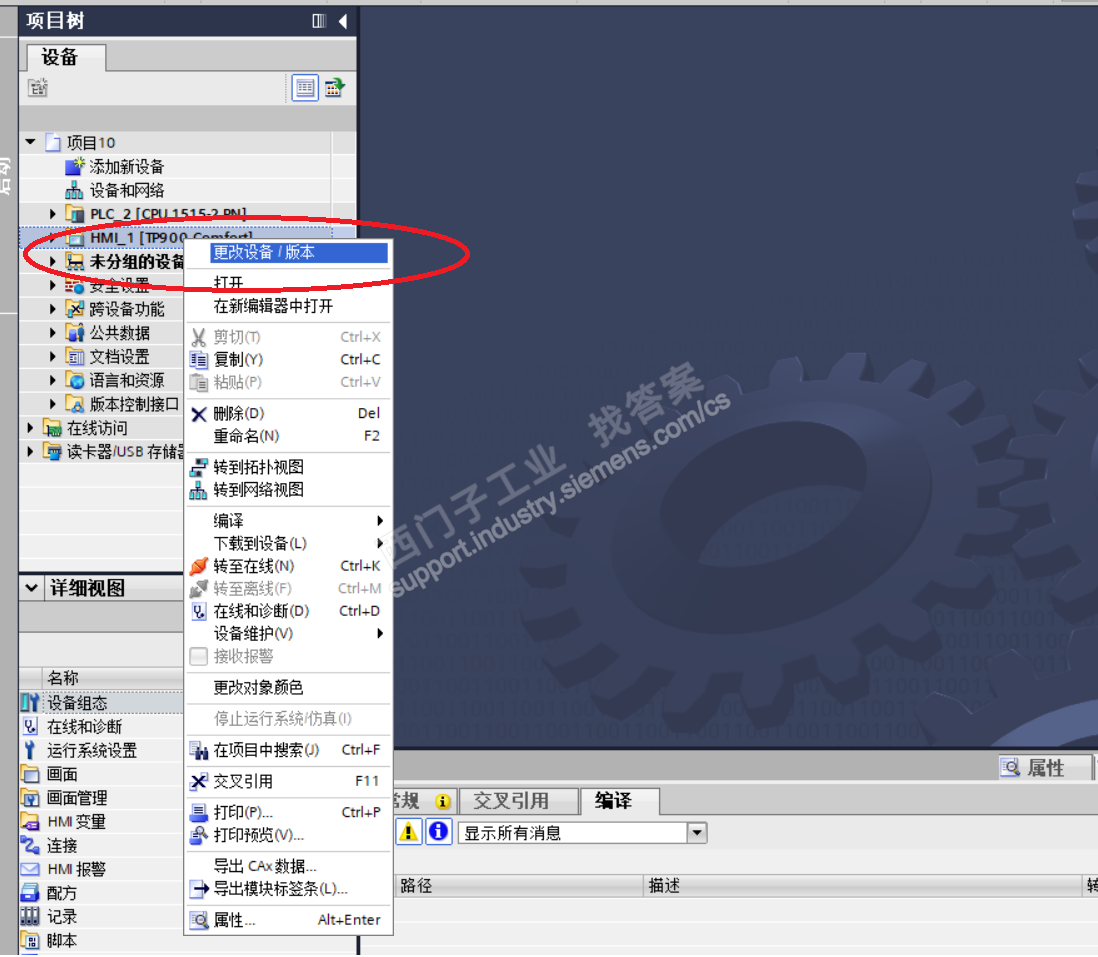Click the 公共数据 folder icon
The width and height of the screenshot is (1098, 957).
[74, 333]
